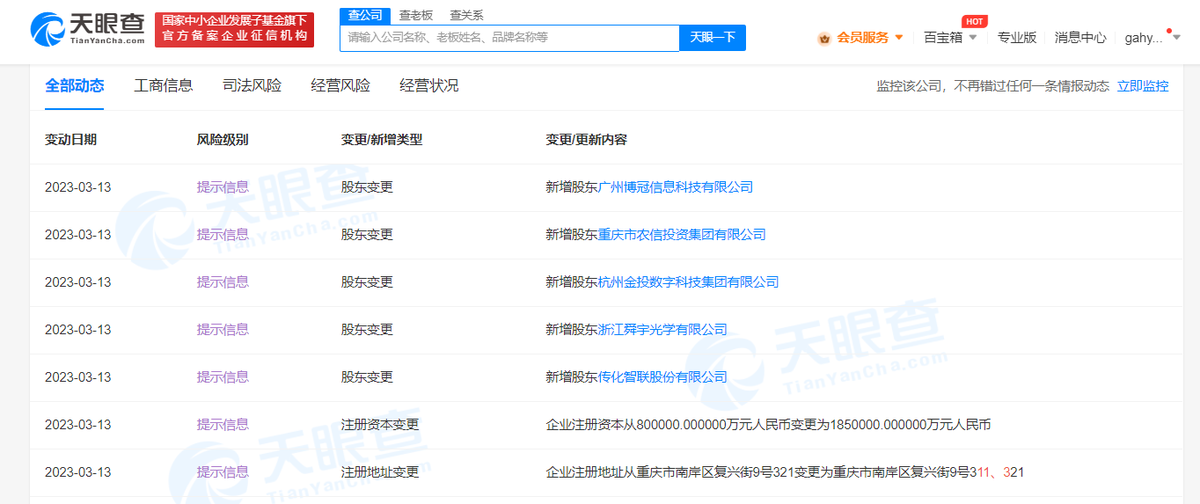Open 消息中心
1200x504 pixels.
[1080, 38]
